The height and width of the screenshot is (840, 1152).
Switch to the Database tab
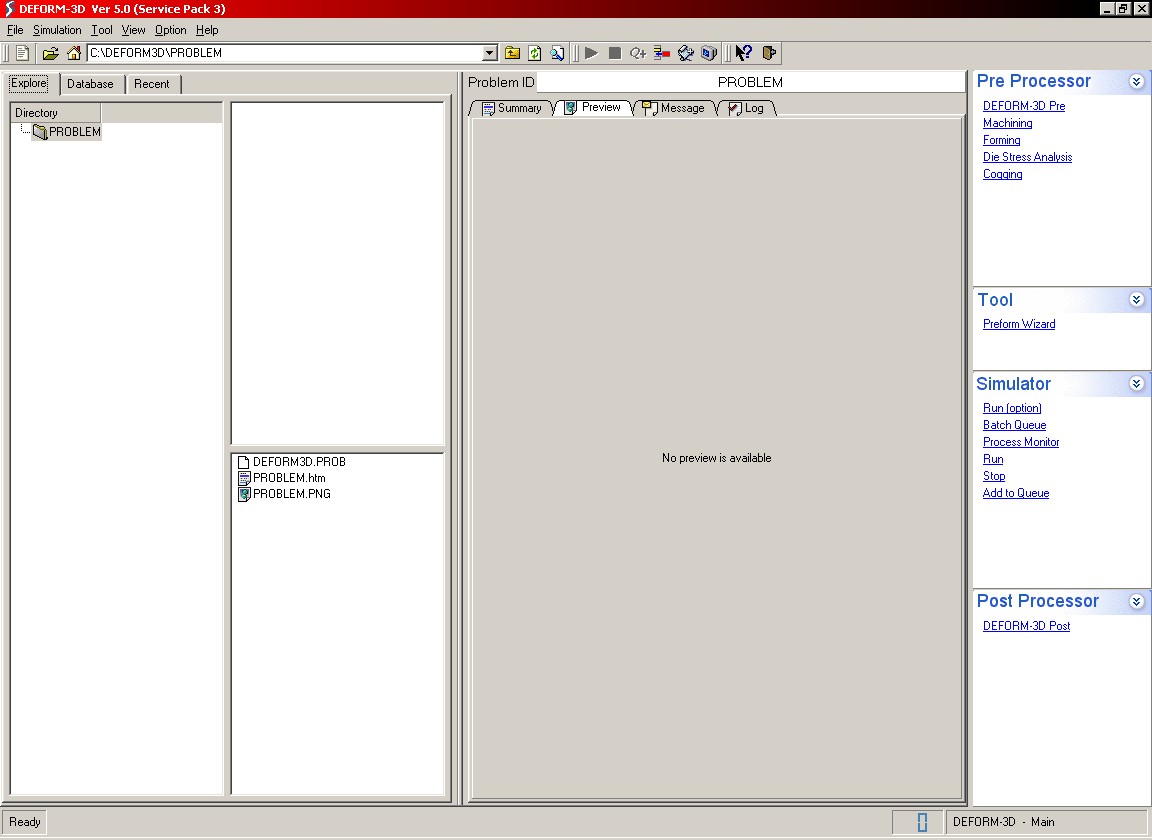coord(90,84)
